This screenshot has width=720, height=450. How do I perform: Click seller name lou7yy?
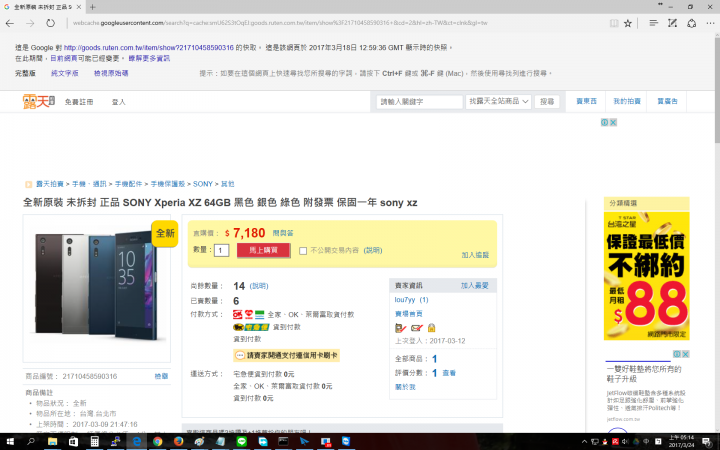click(405, 300)
